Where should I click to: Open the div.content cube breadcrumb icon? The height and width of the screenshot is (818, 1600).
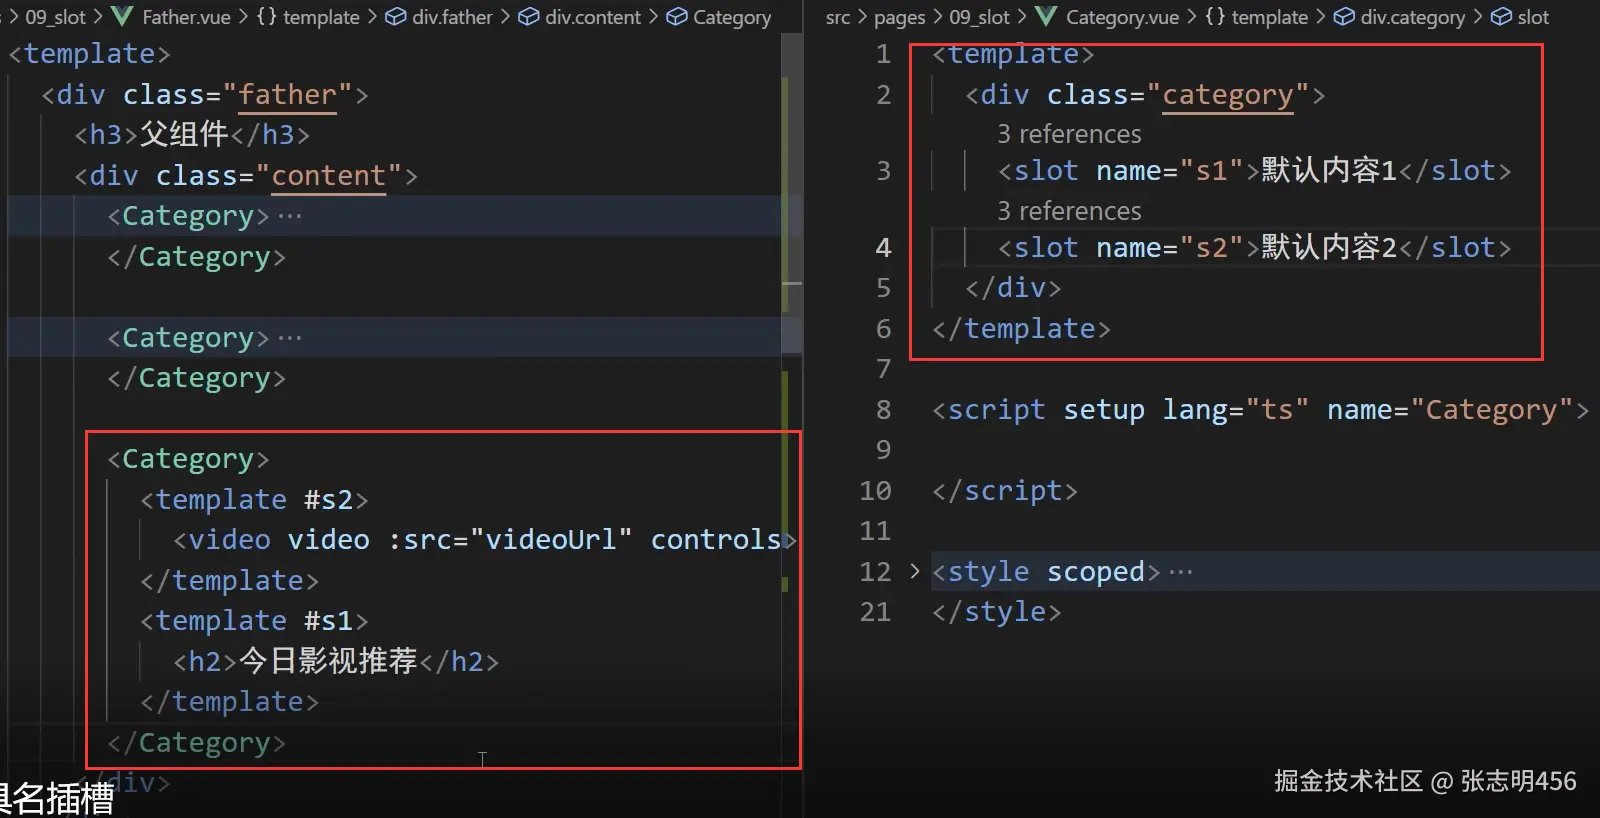click(x=529, y=17)
